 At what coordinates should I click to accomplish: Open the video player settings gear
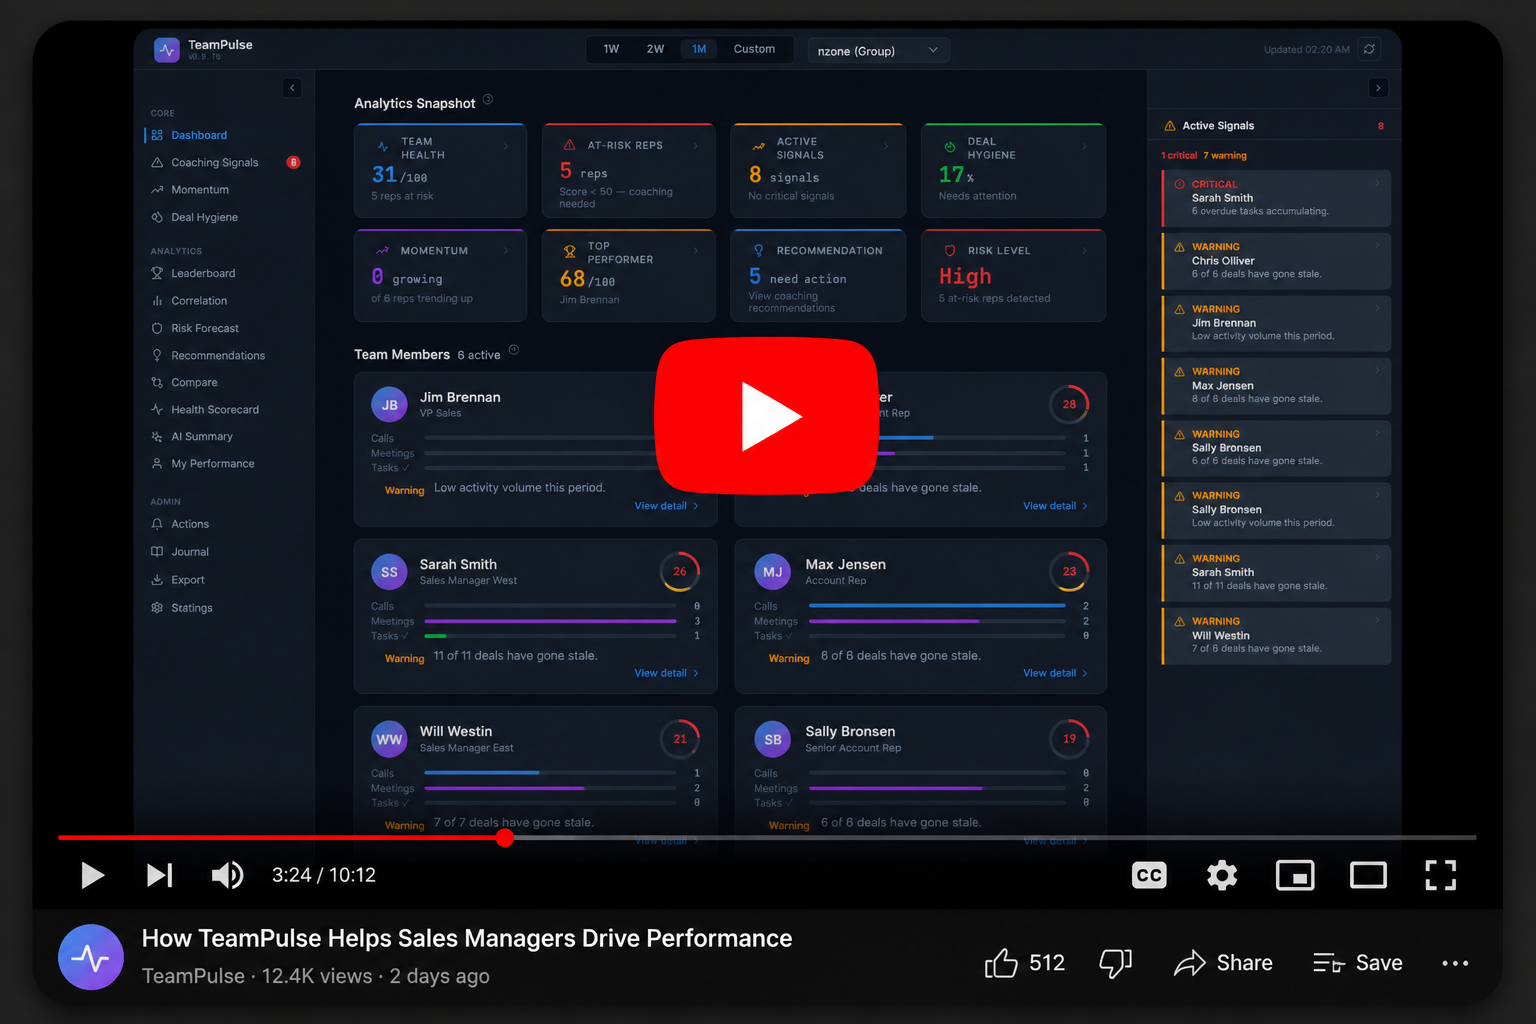(1222, 875)
